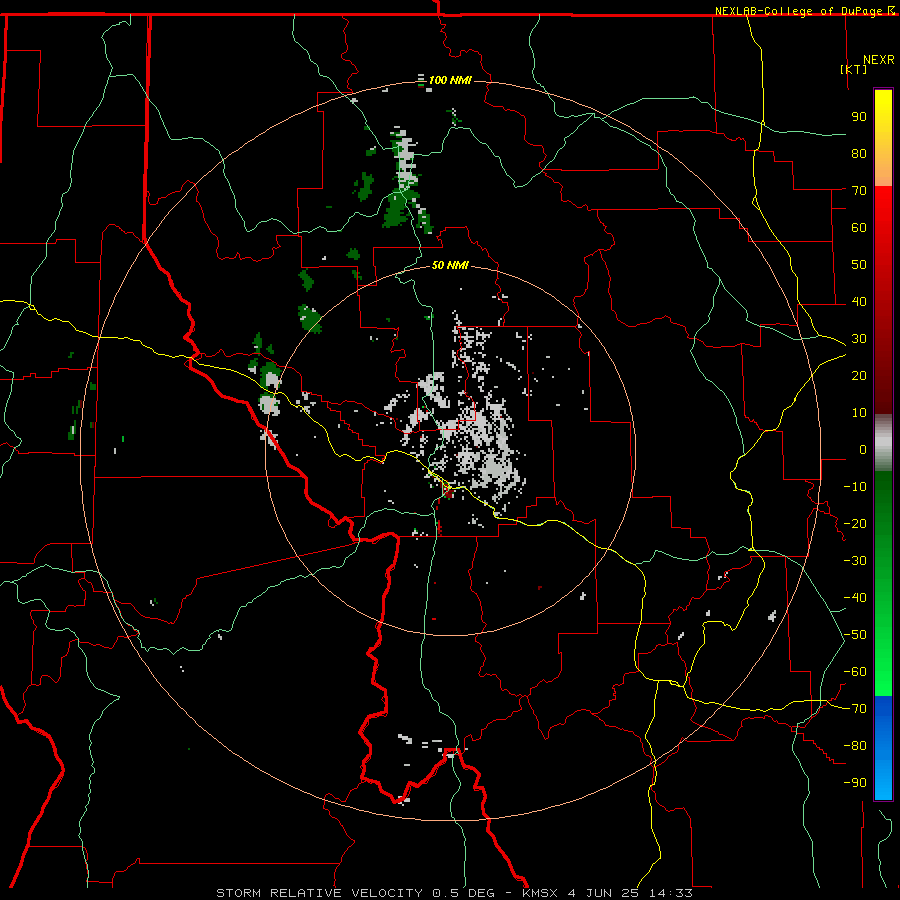
Task: Select the 0 value on velocity scale
Action: pos(863,449)
